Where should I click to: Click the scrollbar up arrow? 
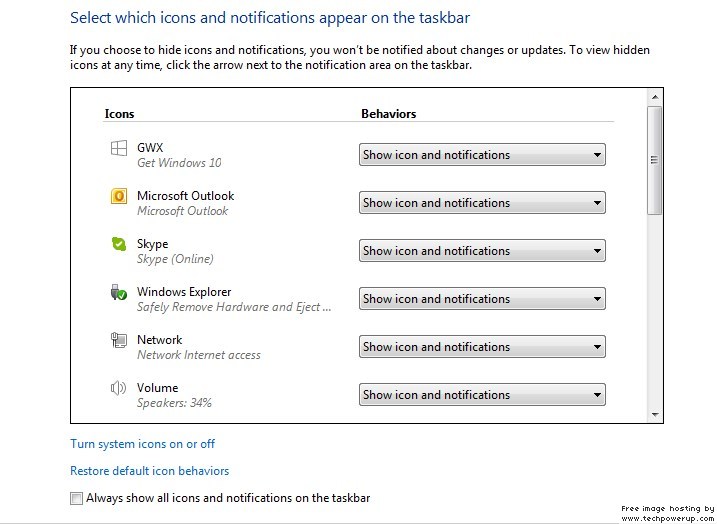click(655, 97)
